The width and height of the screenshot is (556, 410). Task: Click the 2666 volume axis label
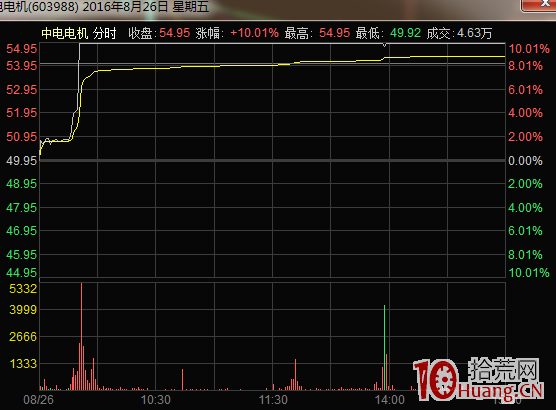pyautogui.click(x=23, y=337)
